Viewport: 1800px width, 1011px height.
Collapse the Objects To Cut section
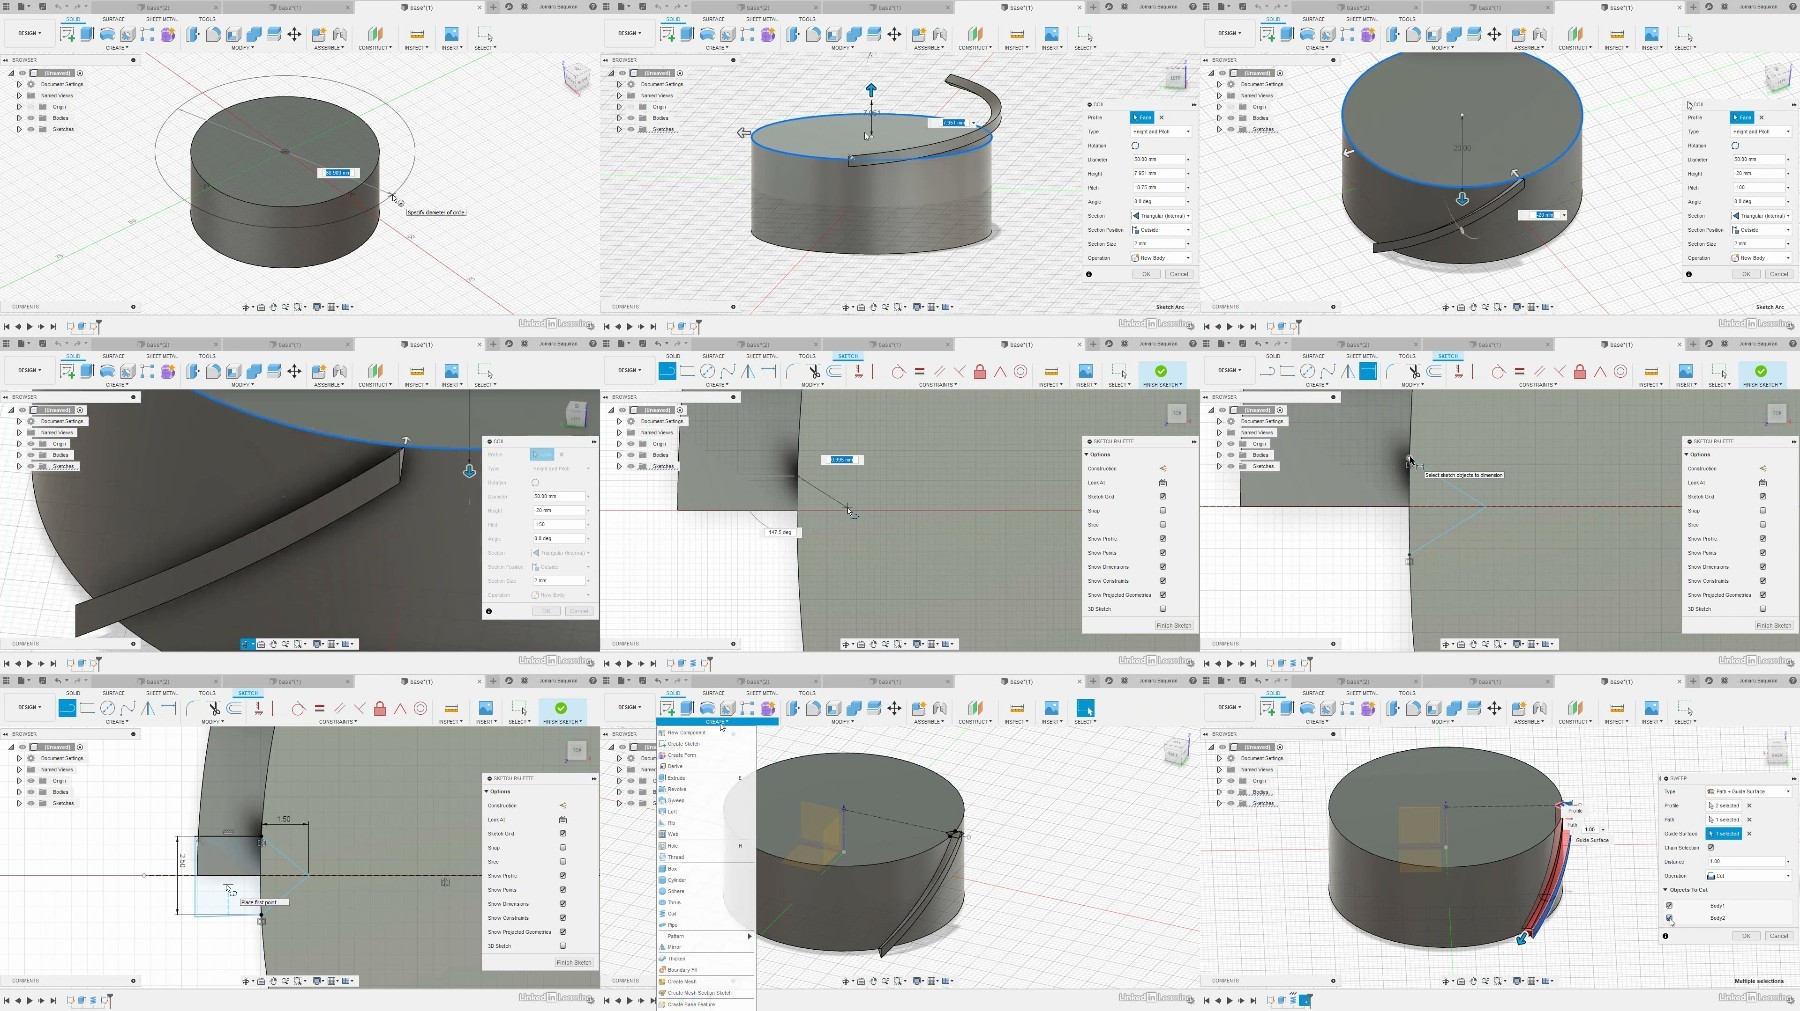click(x=1666, y=890)
